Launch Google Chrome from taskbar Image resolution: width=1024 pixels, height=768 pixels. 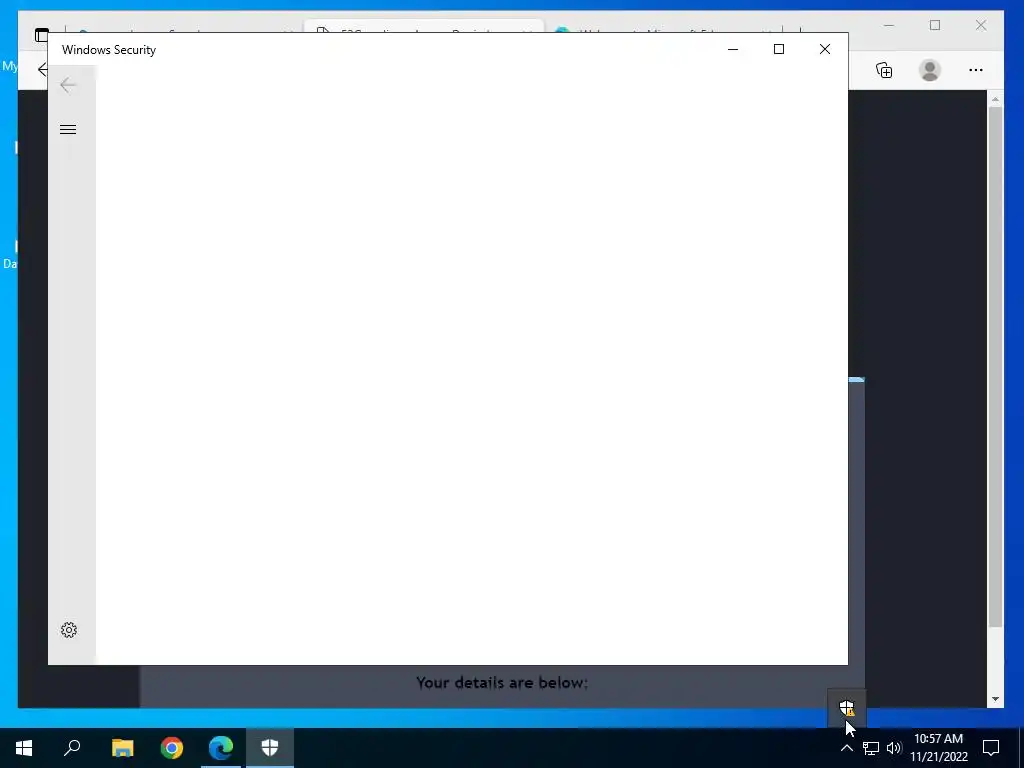(x=172, y=748)
